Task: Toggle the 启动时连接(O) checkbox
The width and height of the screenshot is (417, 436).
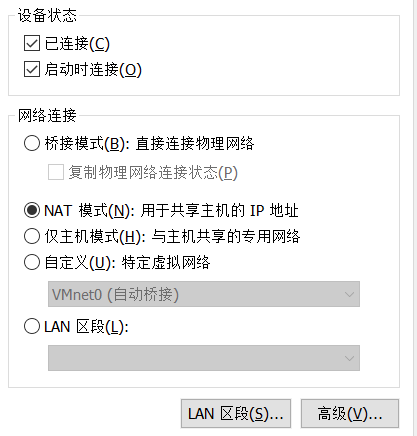Action: [32, 69]
